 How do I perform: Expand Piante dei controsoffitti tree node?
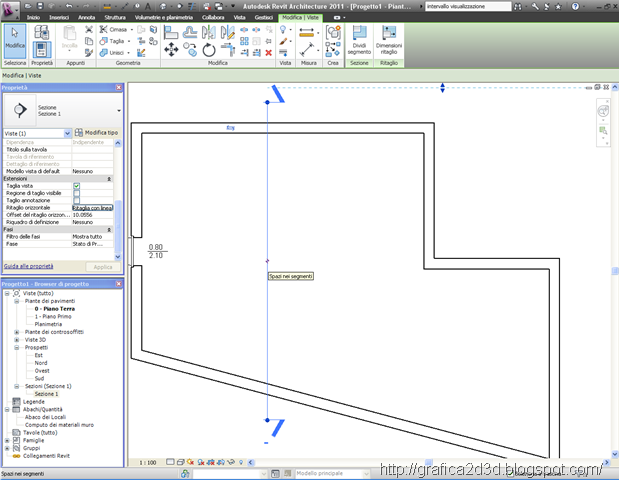click(17, 332)
